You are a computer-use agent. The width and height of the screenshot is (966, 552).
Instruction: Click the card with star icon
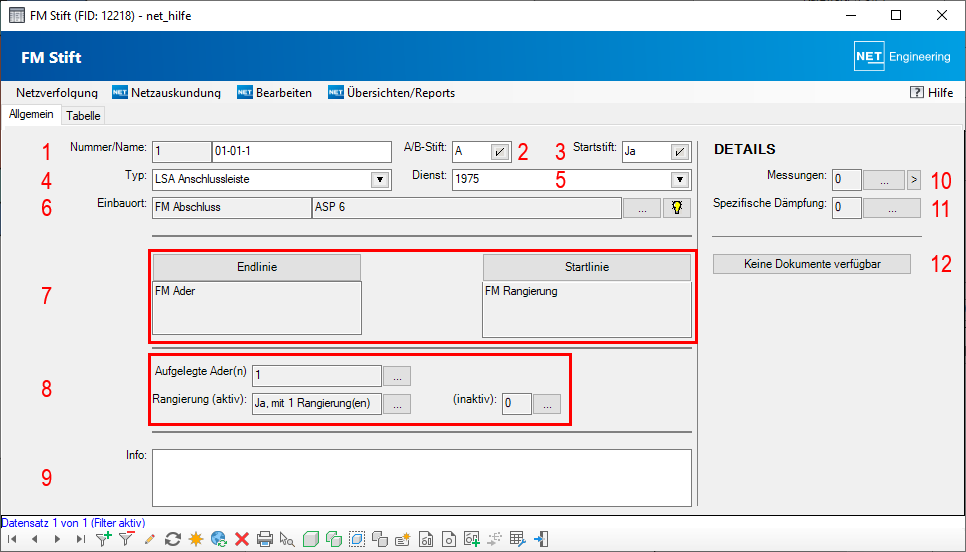tap(403, 539)
